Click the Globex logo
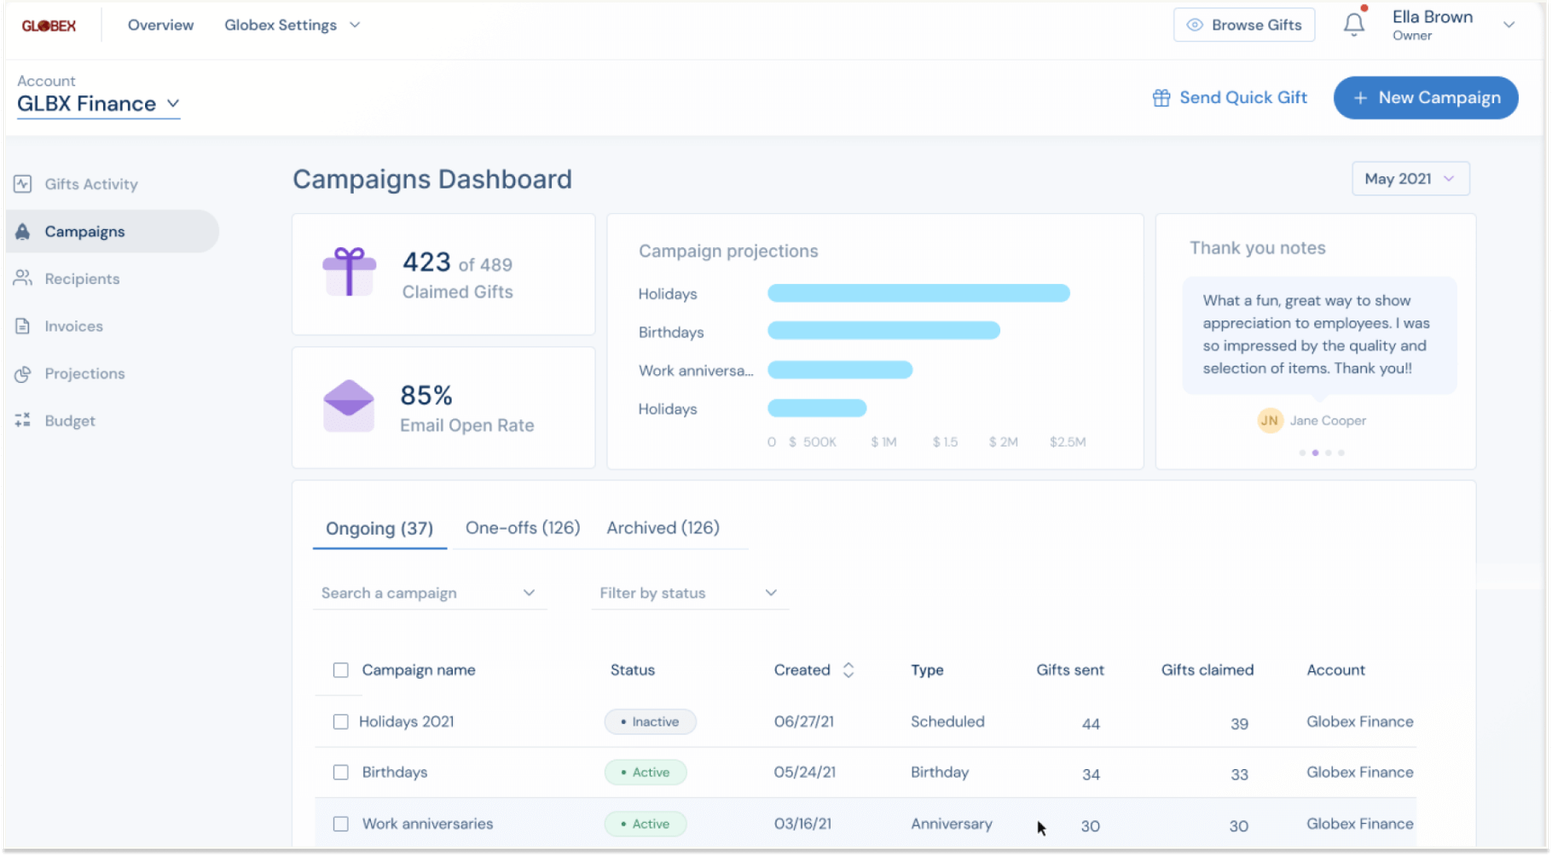This screenshot has width=1552, height=856. point(49,25)
